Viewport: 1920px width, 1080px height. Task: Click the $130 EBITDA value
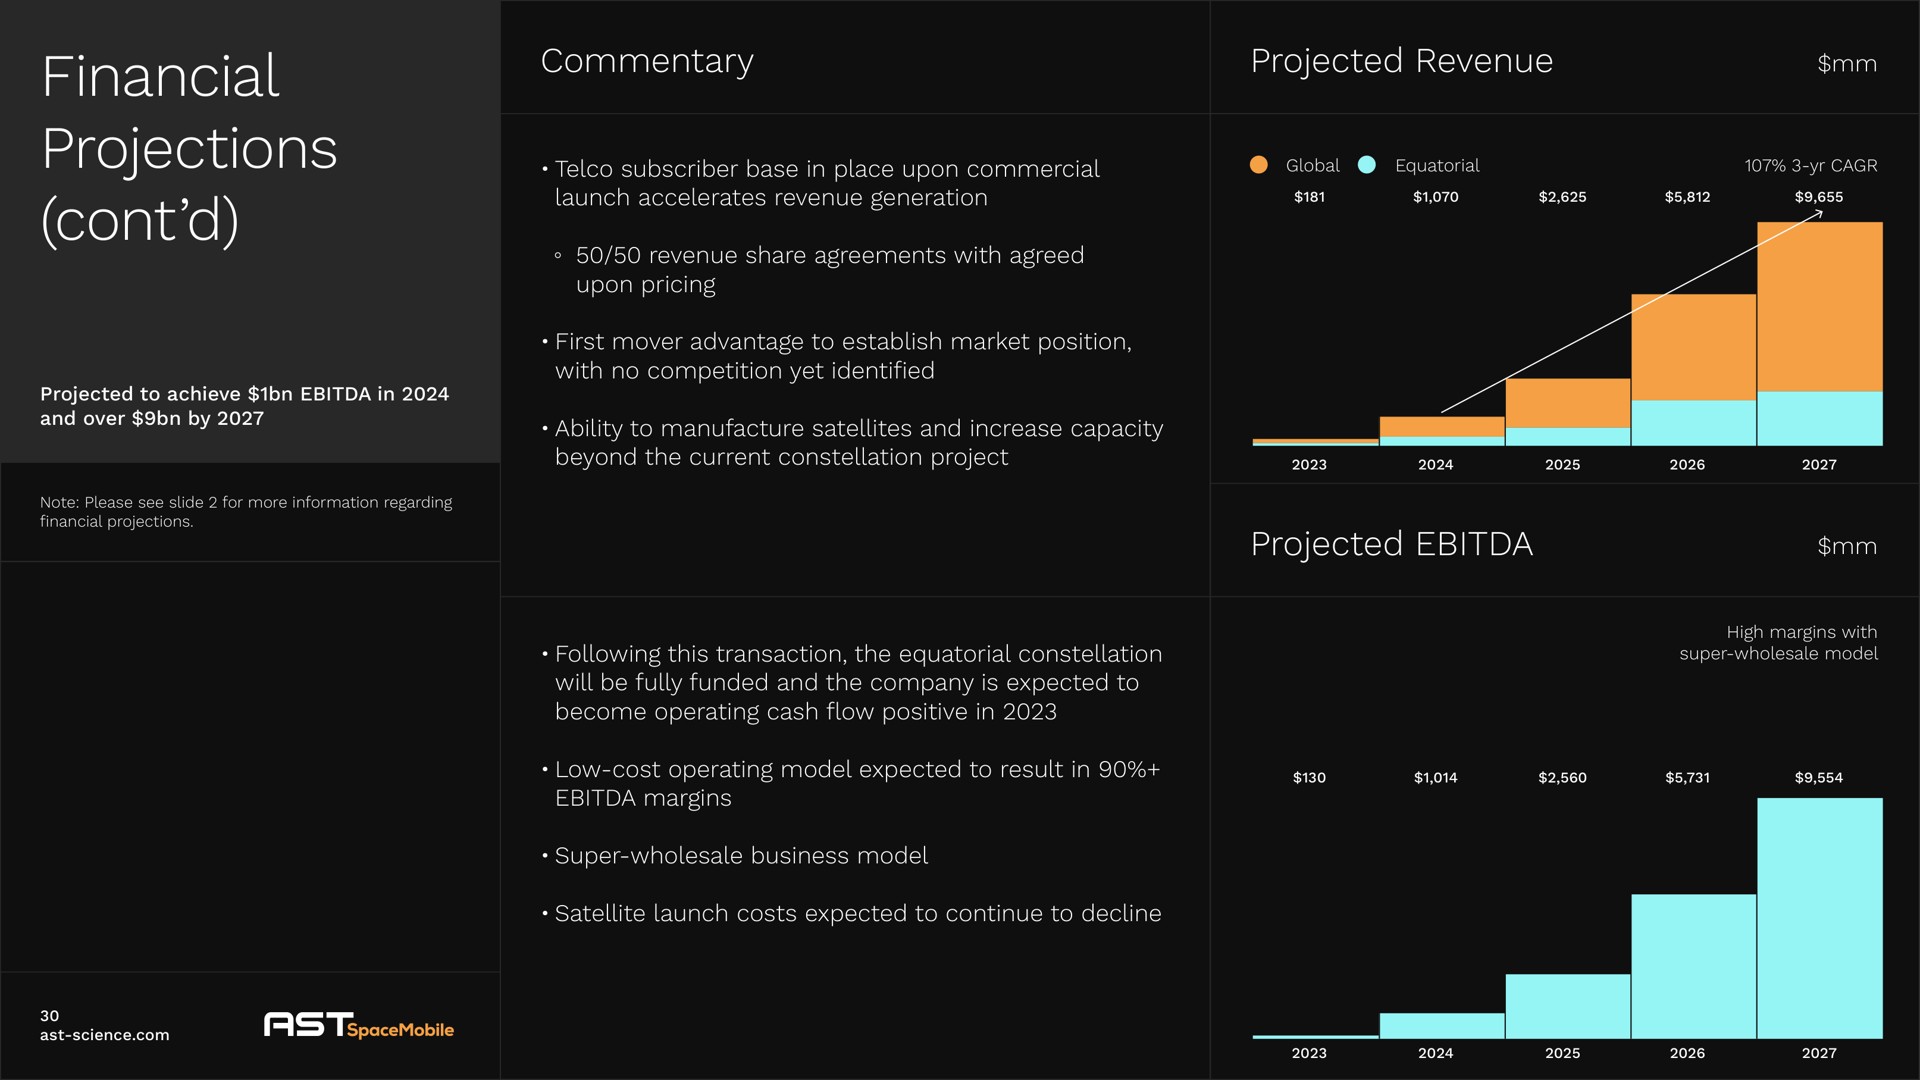click(1309, 778)
